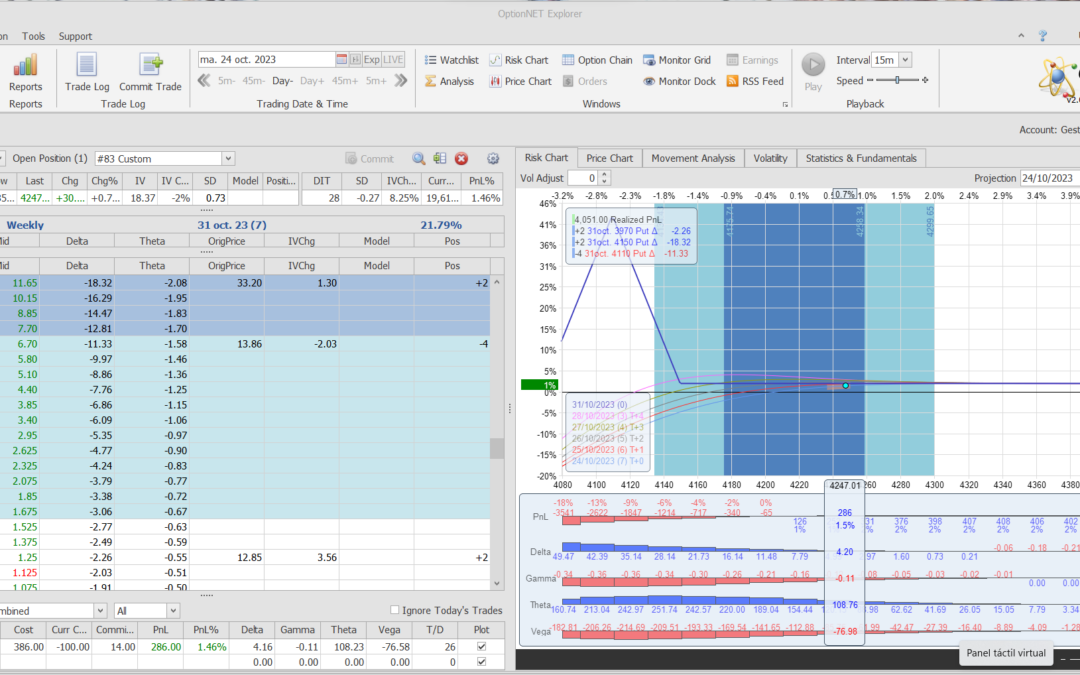The image size is (1080, 675).
Task: Step back one day with Day- button
Action: (x=282, y=81)
